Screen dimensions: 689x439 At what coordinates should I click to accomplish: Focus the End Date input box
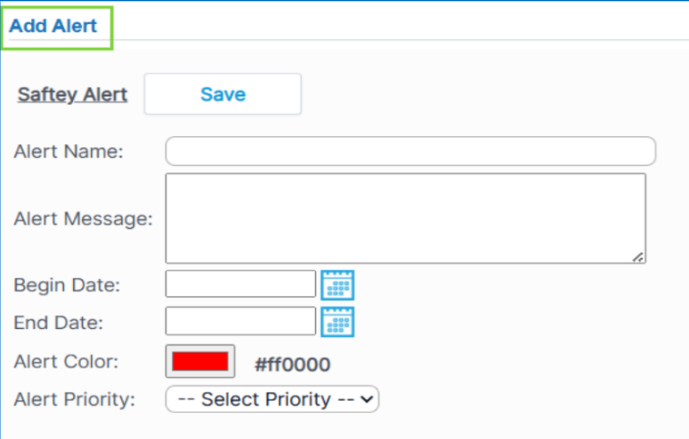[x=240, y=322]
